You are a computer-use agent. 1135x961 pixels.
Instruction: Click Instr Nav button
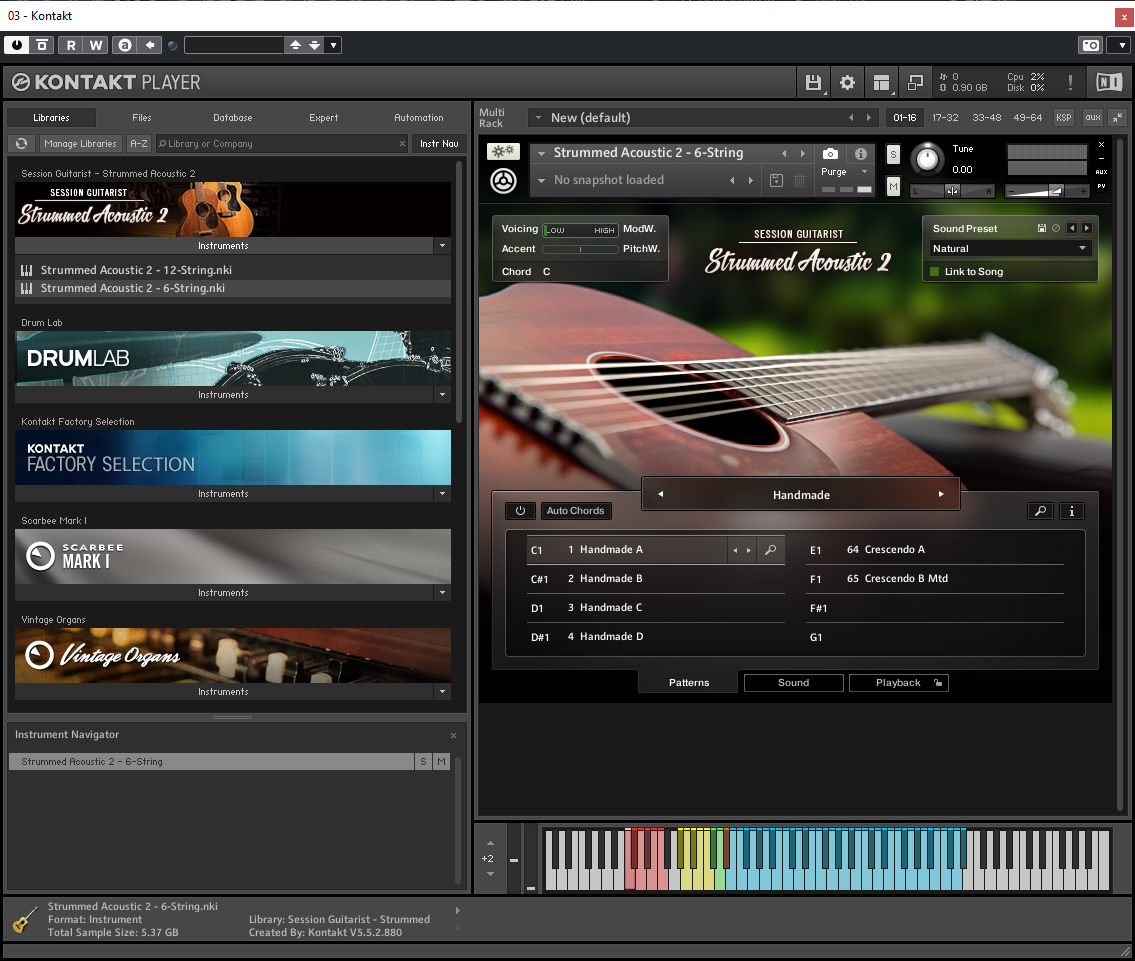(x=439, y=143)
